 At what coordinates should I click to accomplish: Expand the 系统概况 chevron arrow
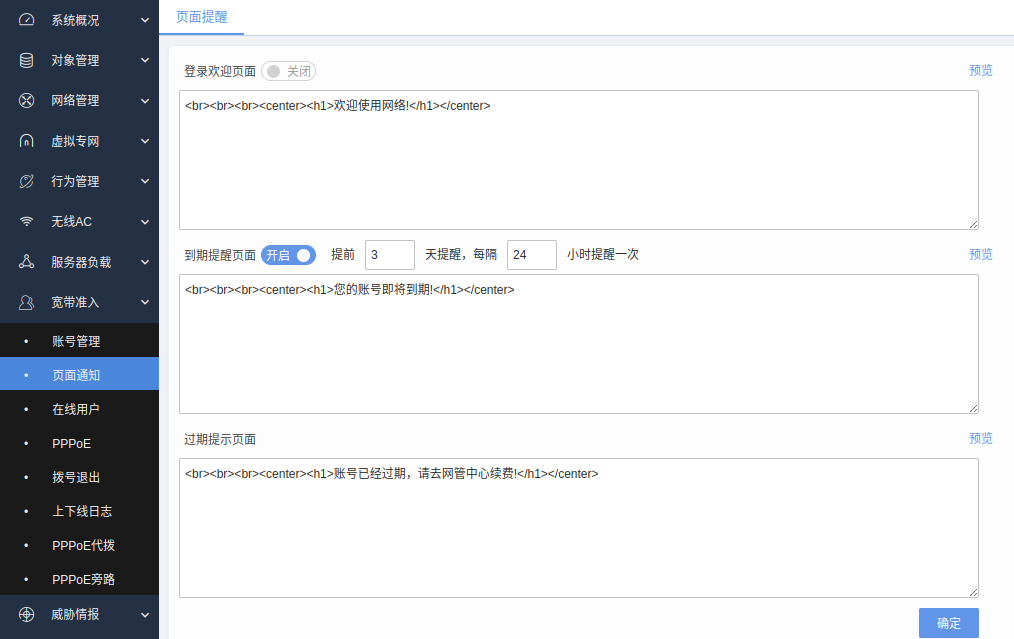145,20
